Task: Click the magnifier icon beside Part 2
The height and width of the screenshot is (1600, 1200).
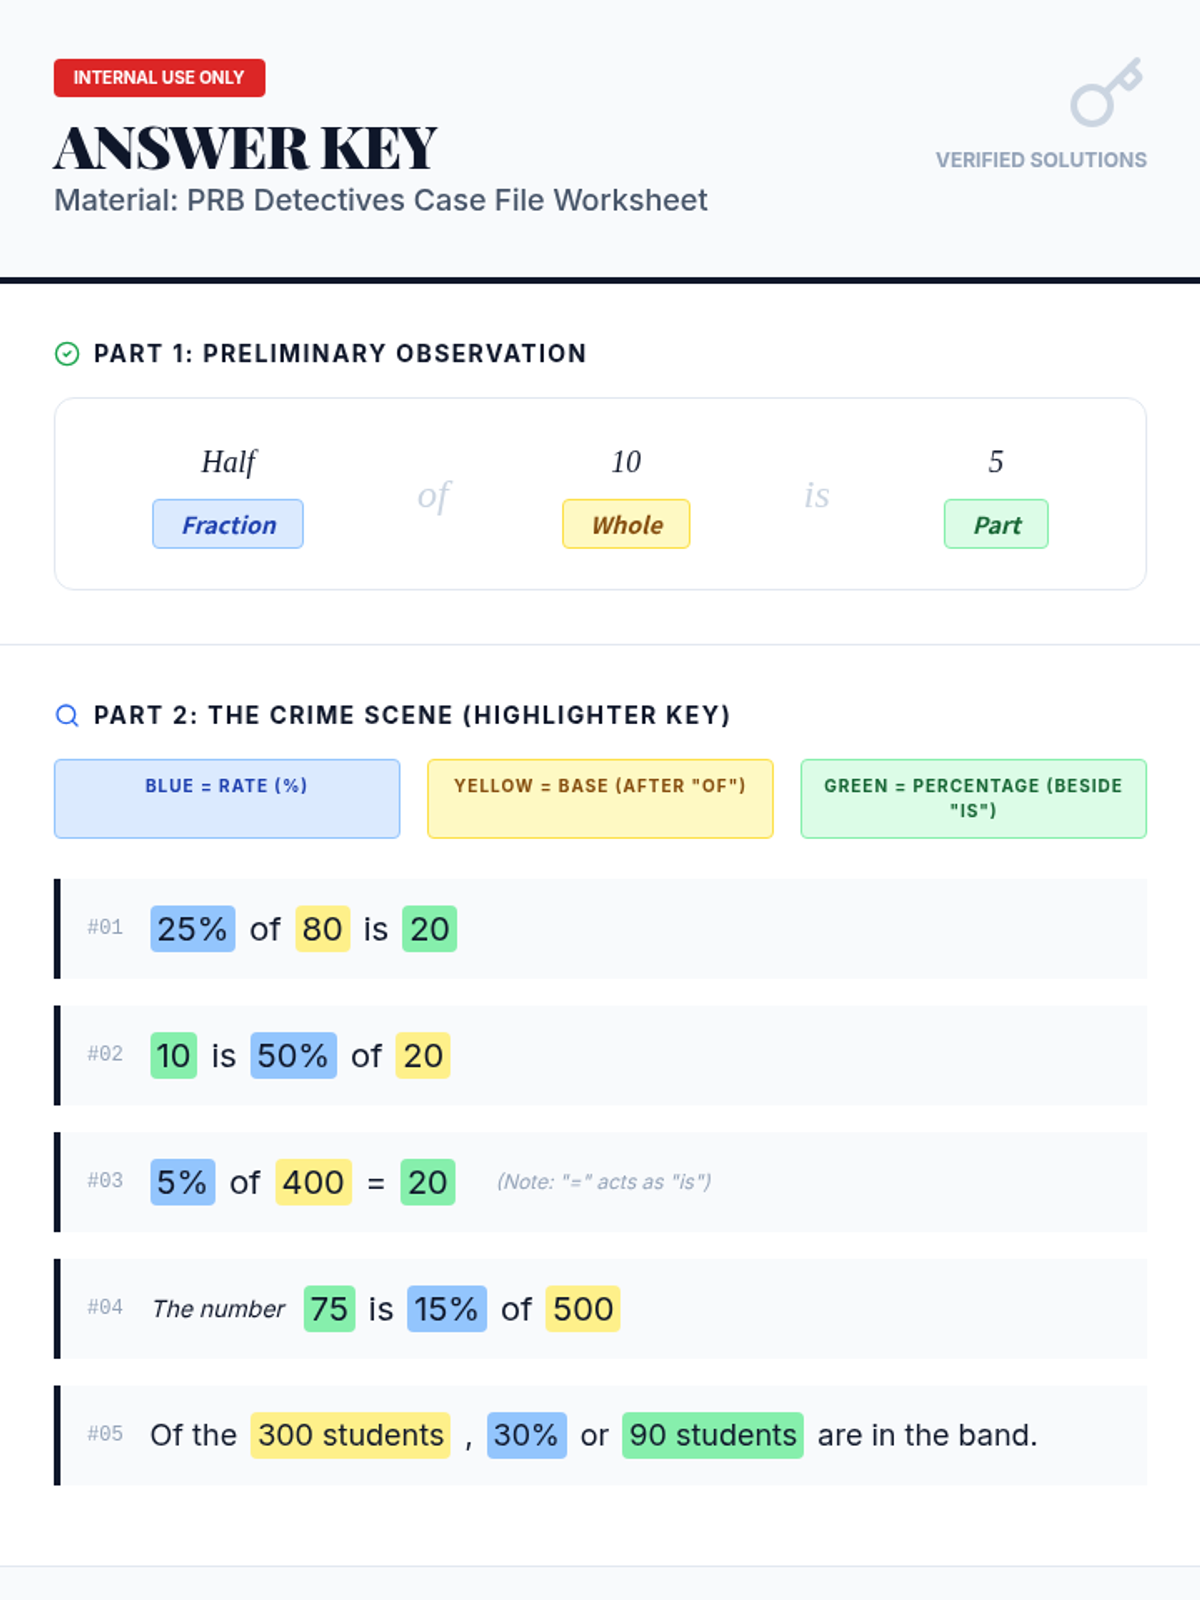Action: click(67, 716)
